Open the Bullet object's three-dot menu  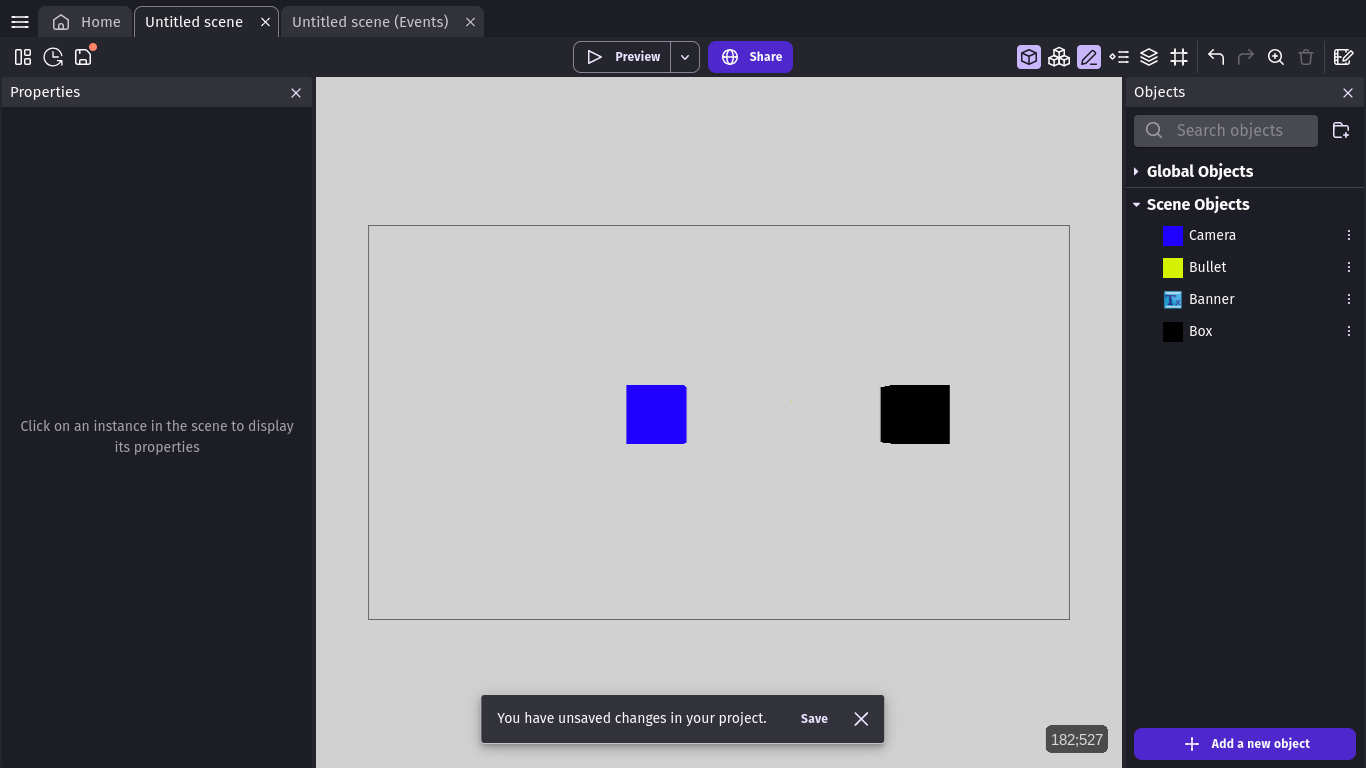coord(1349,267)
